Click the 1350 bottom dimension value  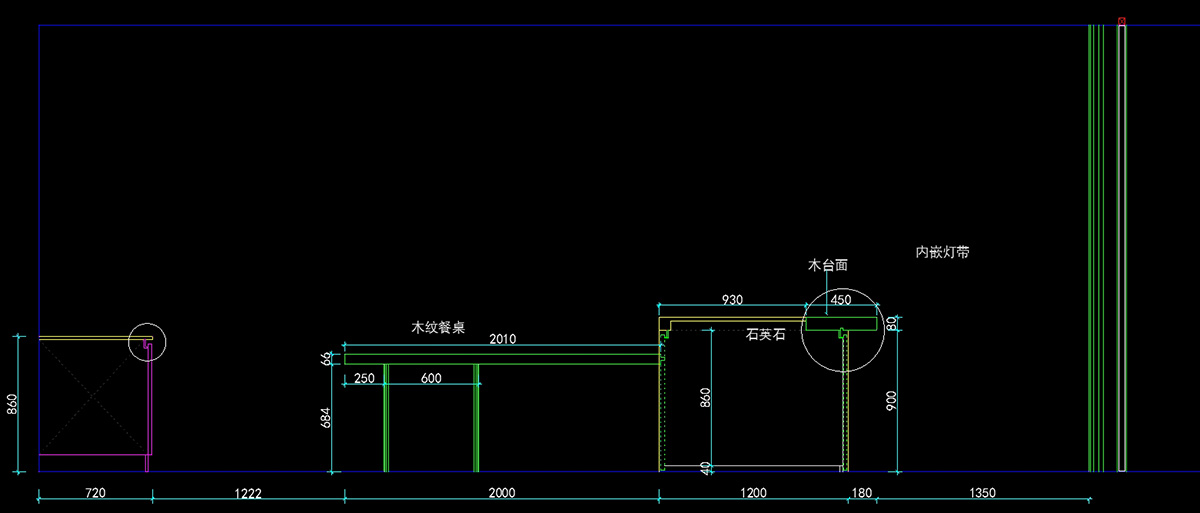[x=982, y=492]
